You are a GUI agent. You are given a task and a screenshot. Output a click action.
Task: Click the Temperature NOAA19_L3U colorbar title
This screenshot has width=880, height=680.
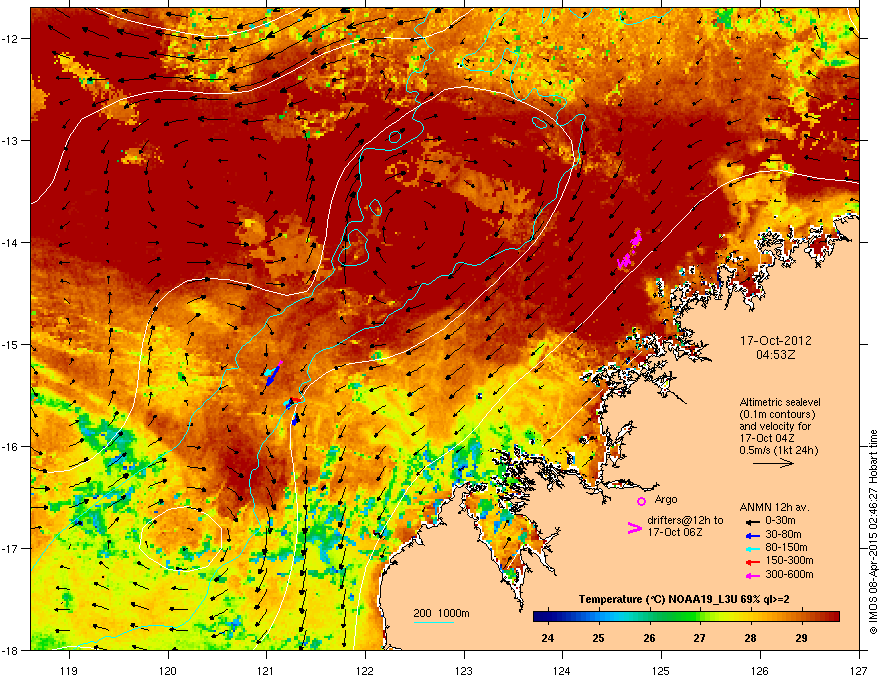pos(684,600)
